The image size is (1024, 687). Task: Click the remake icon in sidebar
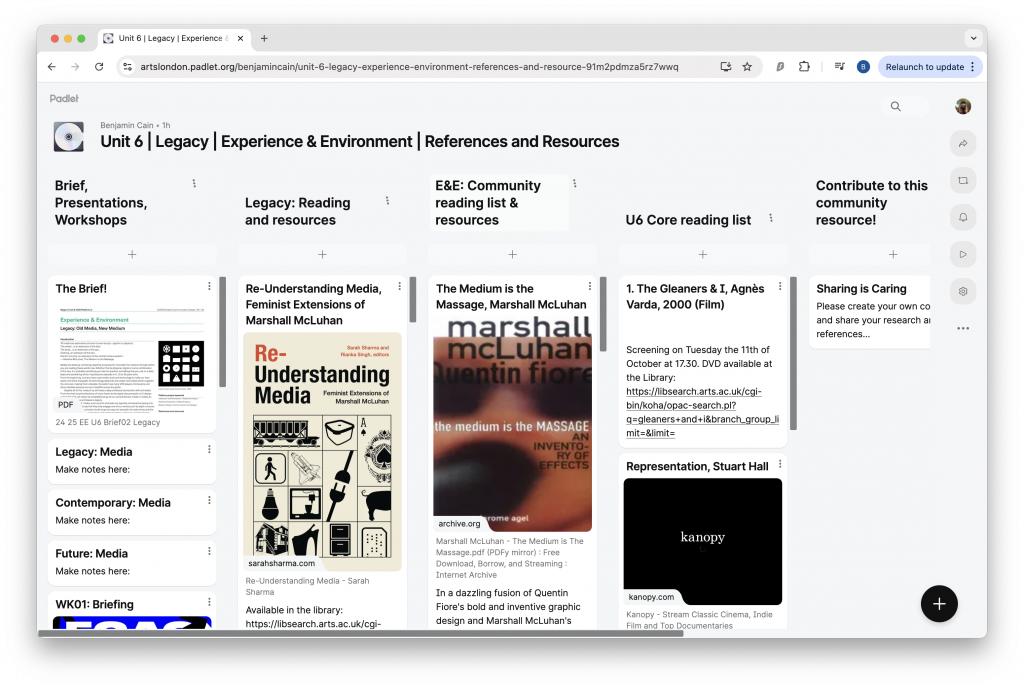tap(963, 180)
